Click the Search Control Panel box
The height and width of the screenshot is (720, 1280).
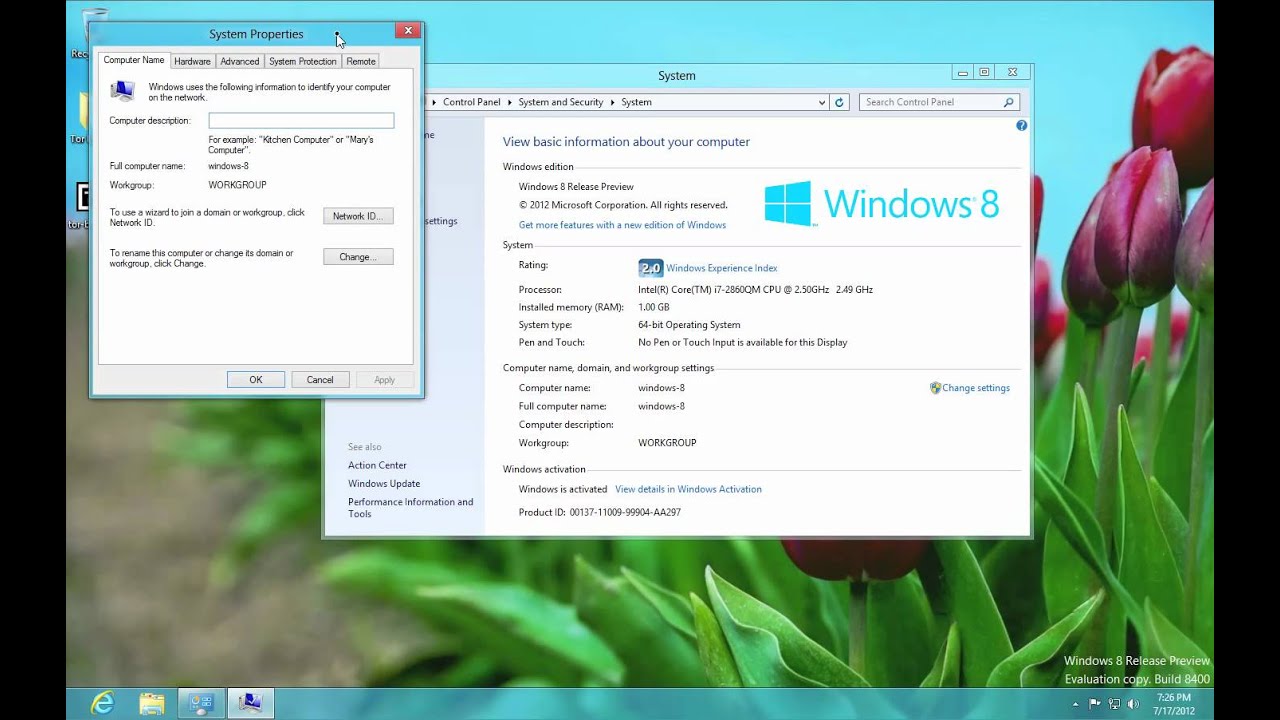coord(930,102)
